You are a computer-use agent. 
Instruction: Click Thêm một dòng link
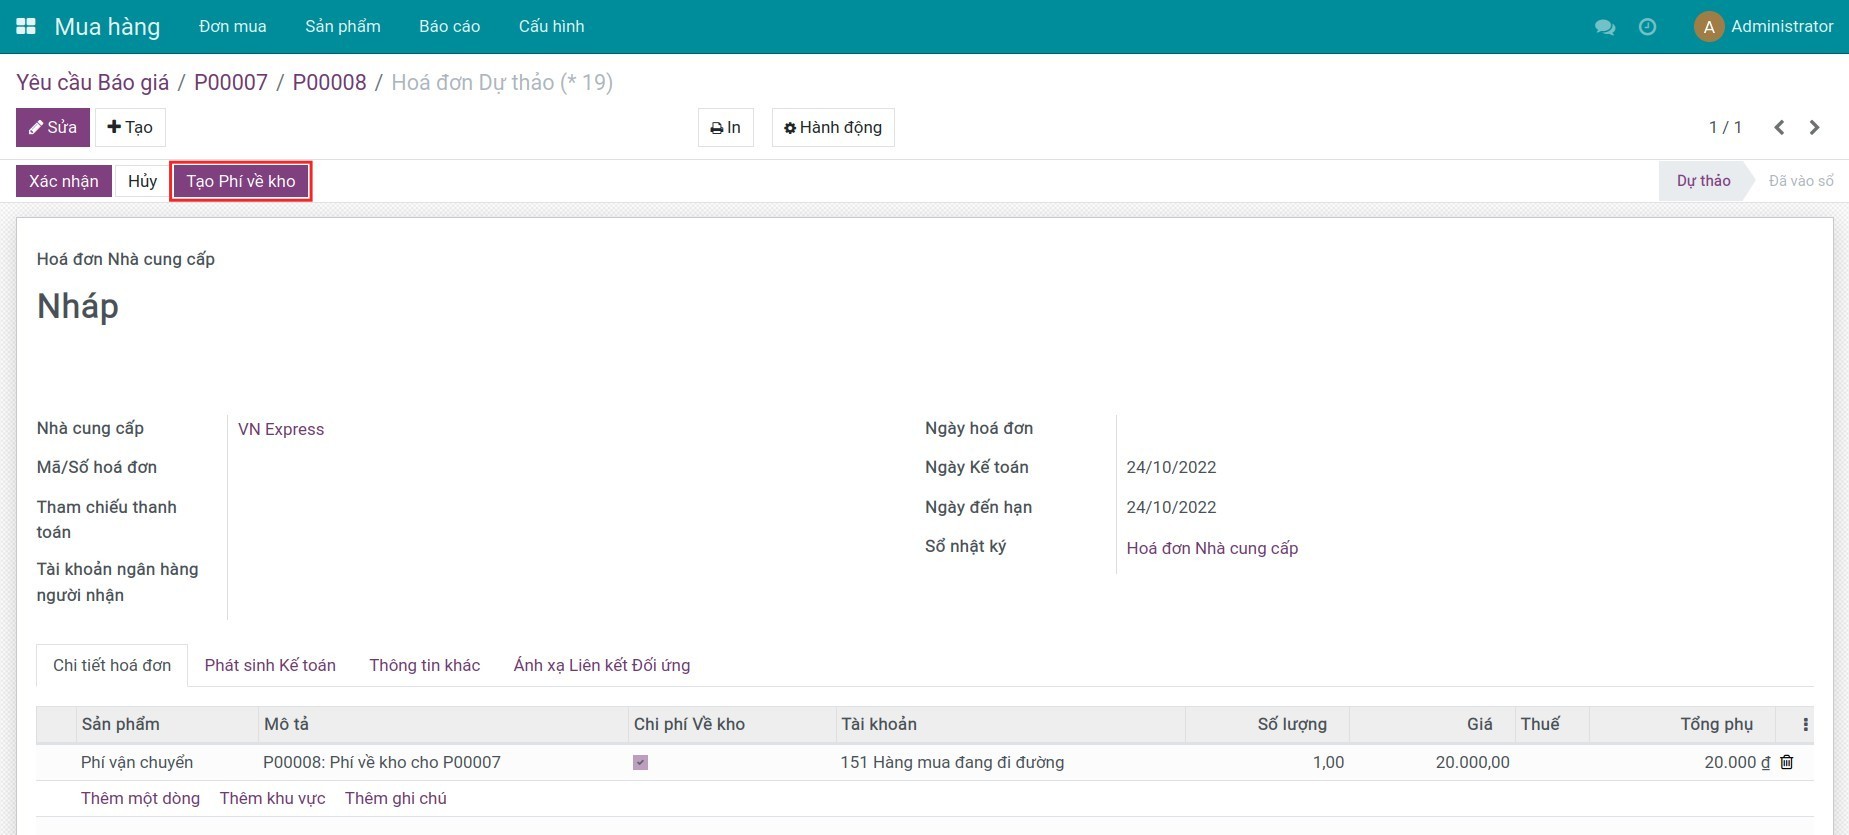(140, 798)
